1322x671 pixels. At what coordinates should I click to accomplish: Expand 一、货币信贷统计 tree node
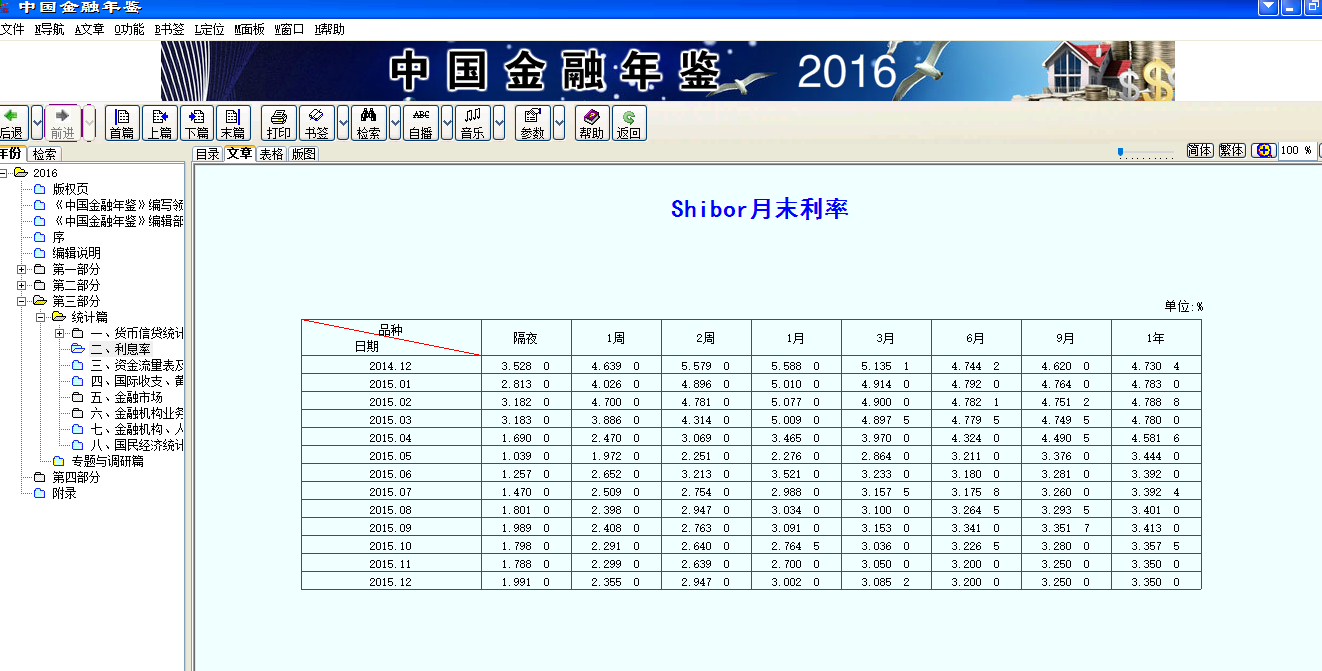coord(60,333)
